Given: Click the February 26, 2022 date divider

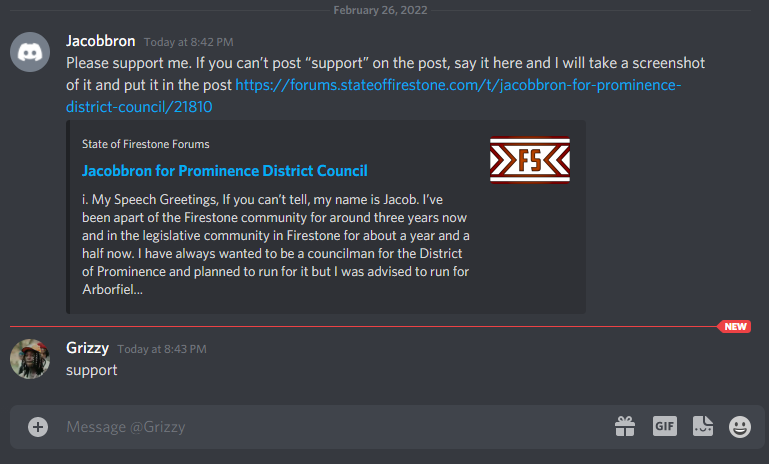Looking at the screenshot, I should pyautogui.click(x=380, y=10).
